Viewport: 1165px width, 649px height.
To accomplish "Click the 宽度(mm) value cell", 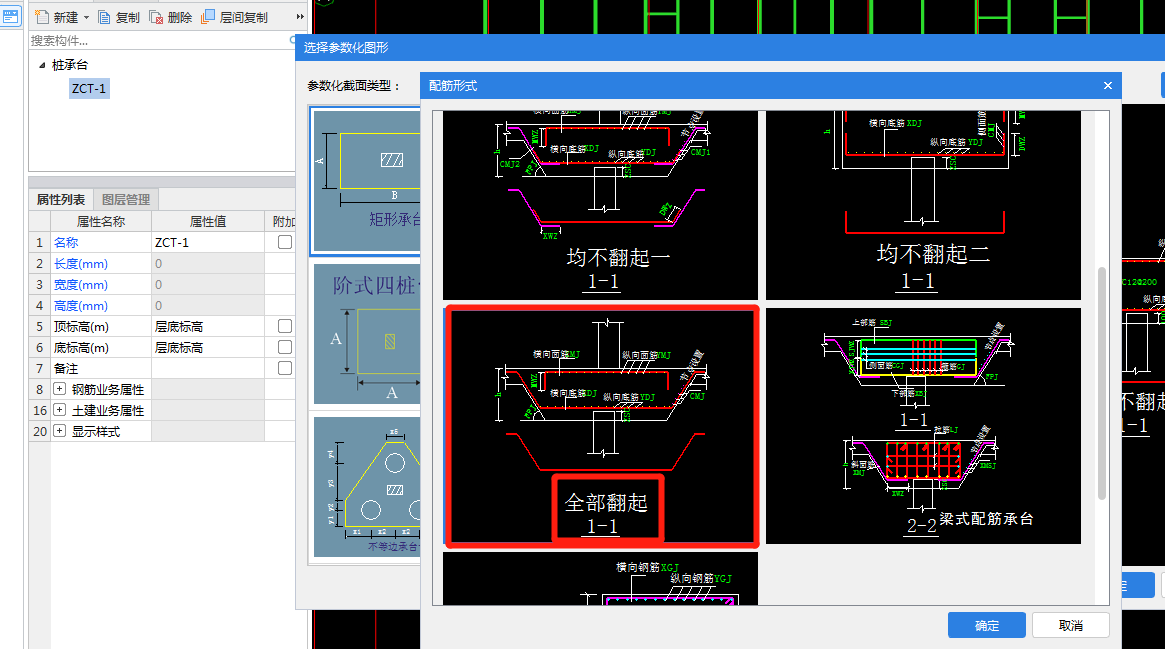I will [208, 284].
